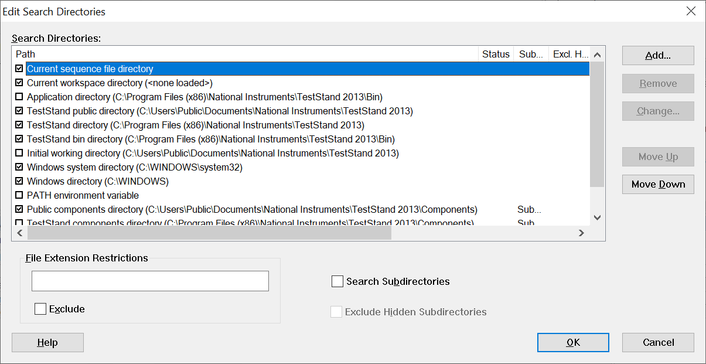Viewport: 706px width, 364px height.
Task: Select 'TestStand directory (C:\Program Files (x86)...' row
Action: click(x=195, y=125)
